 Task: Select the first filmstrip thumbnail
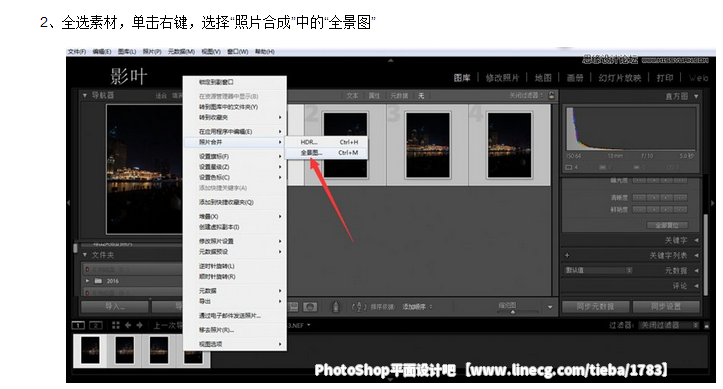(x=90, y=350)
